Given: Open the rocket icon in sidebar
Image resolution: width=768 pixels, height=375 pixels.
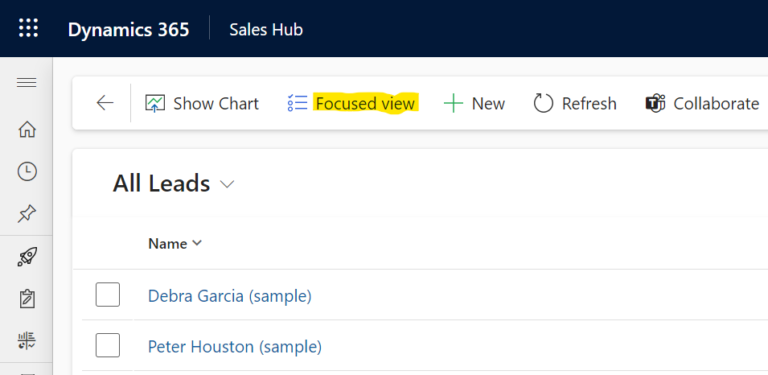Looking at the screenshot, I should [27, 257].
